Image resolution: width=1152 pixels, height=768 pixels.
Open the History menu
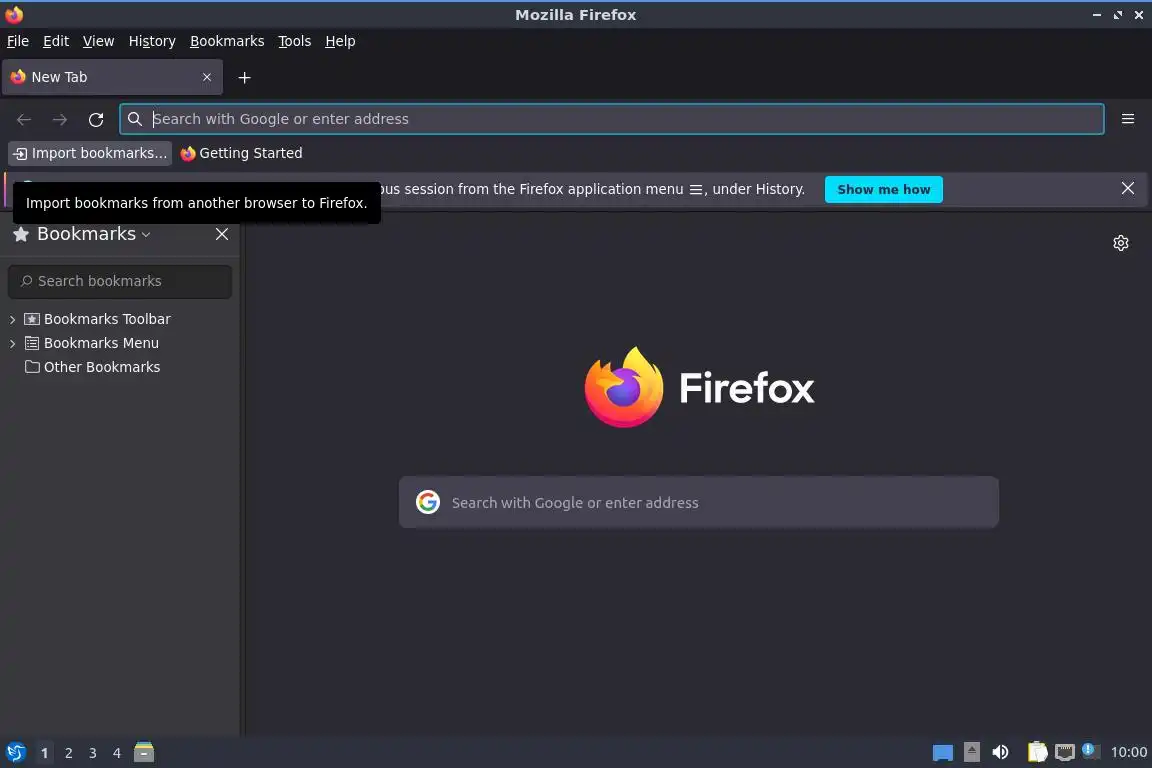tap(152, 41)
